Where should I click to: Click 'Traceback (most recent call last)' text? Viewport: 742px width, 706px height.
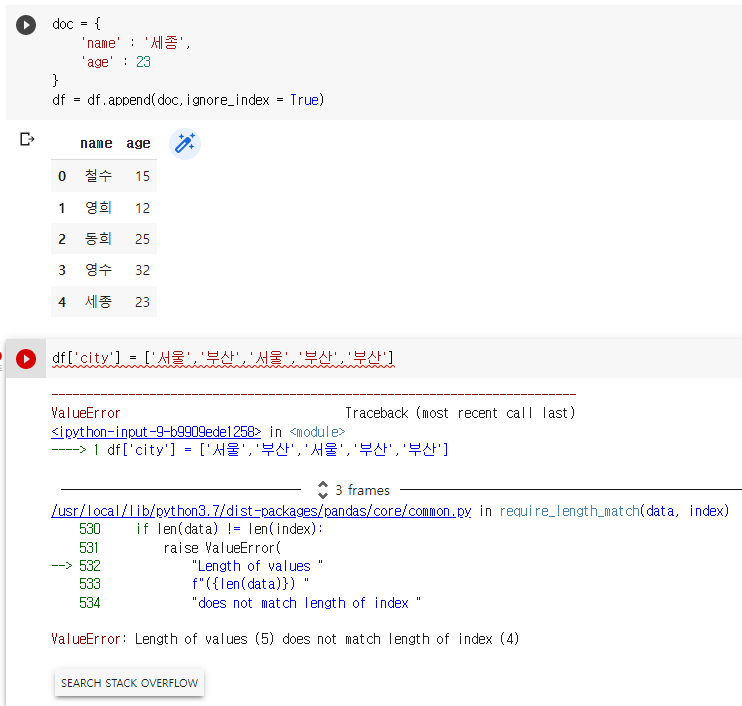(460, 413)
